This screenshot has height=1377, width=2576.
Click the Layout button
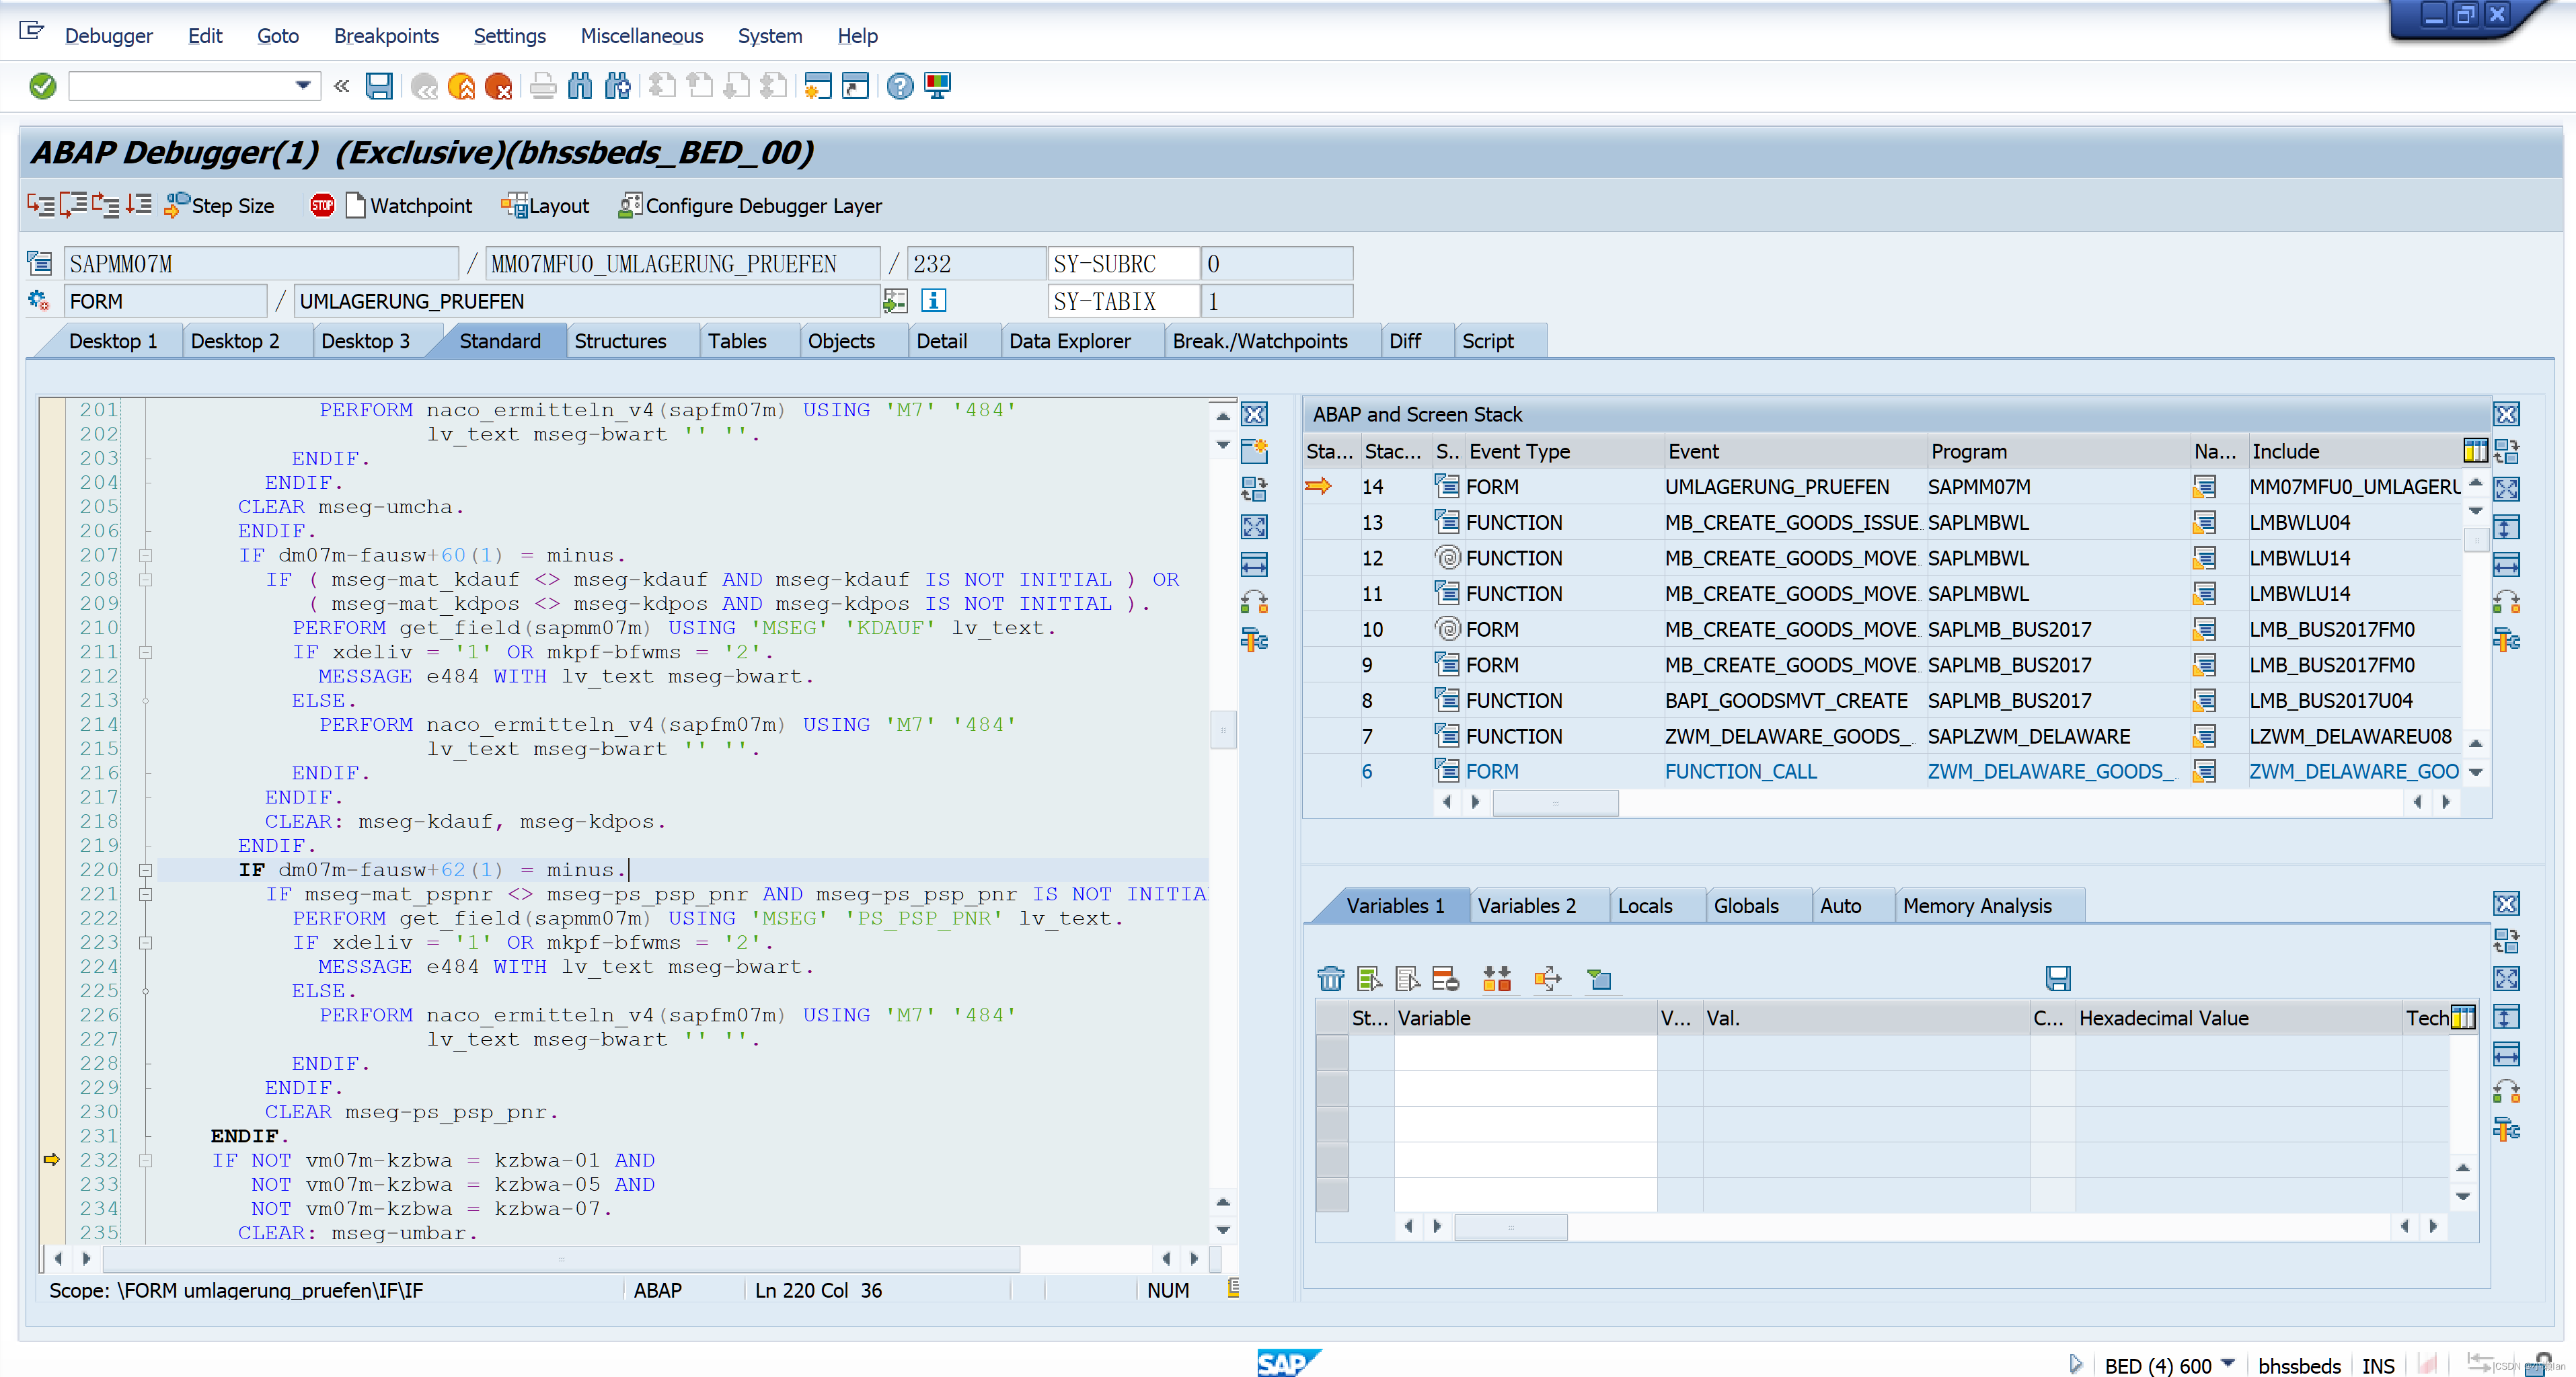(545, 205)
